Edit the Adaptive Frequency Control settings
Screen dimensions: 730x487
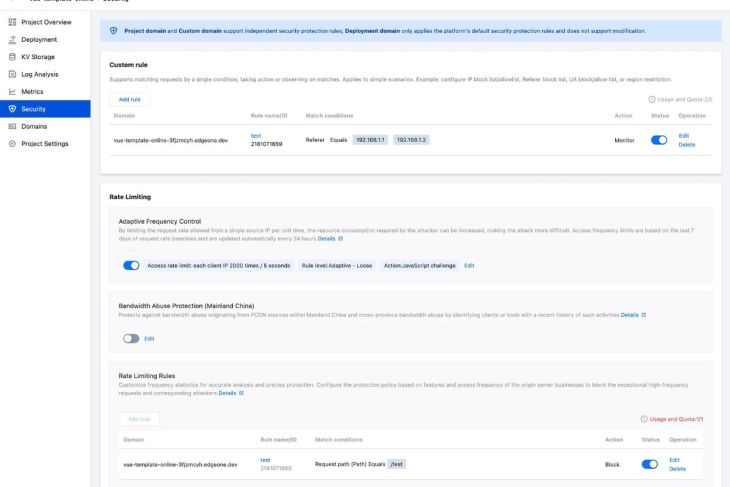pyautogui.click(x=469, y=265)
